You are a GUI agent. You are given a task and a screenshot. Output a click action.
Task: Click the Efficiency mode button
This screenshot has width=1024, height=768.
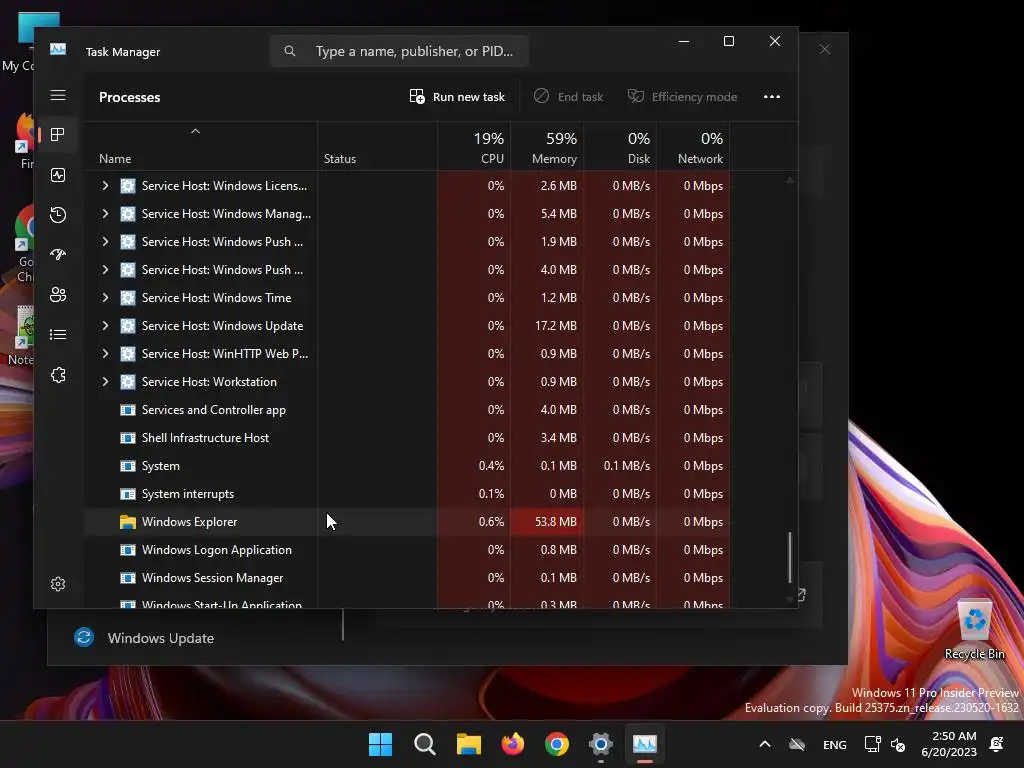(682, 97)
